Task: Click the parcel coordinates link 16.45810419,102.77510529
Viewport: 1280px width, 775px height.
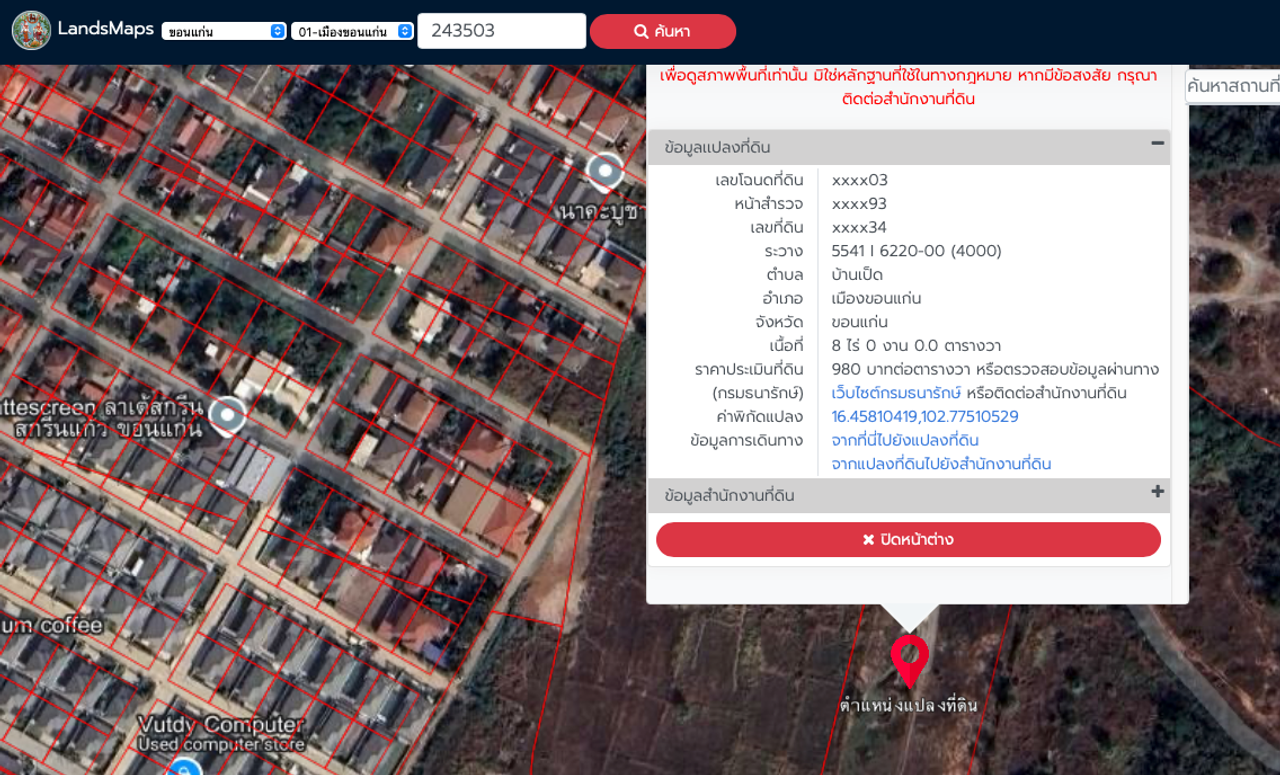Action: point(925,417)
